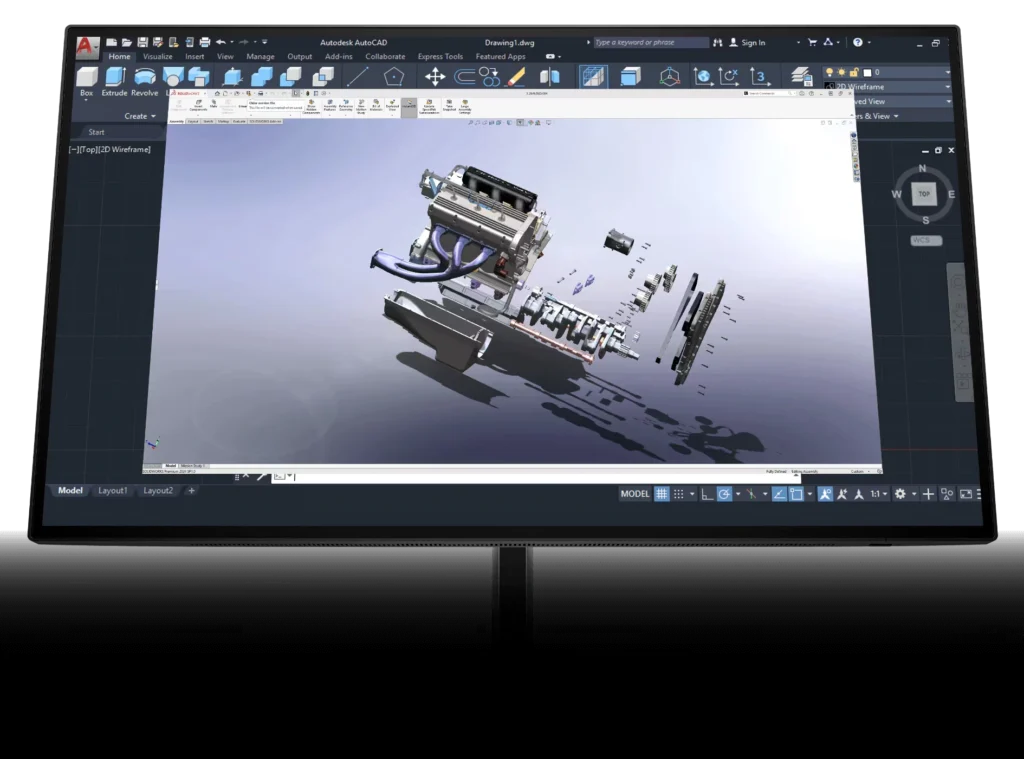Open the Box tool dropdown arrow
The image size is (1024, 759).
click(x=86, y=101)
